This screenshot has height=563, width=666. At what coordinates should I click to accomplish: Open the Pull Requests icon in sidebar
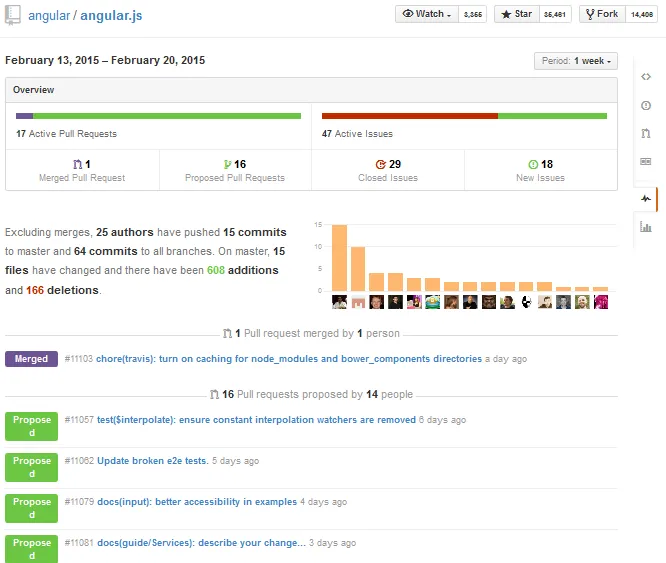(x=645, y=132)
